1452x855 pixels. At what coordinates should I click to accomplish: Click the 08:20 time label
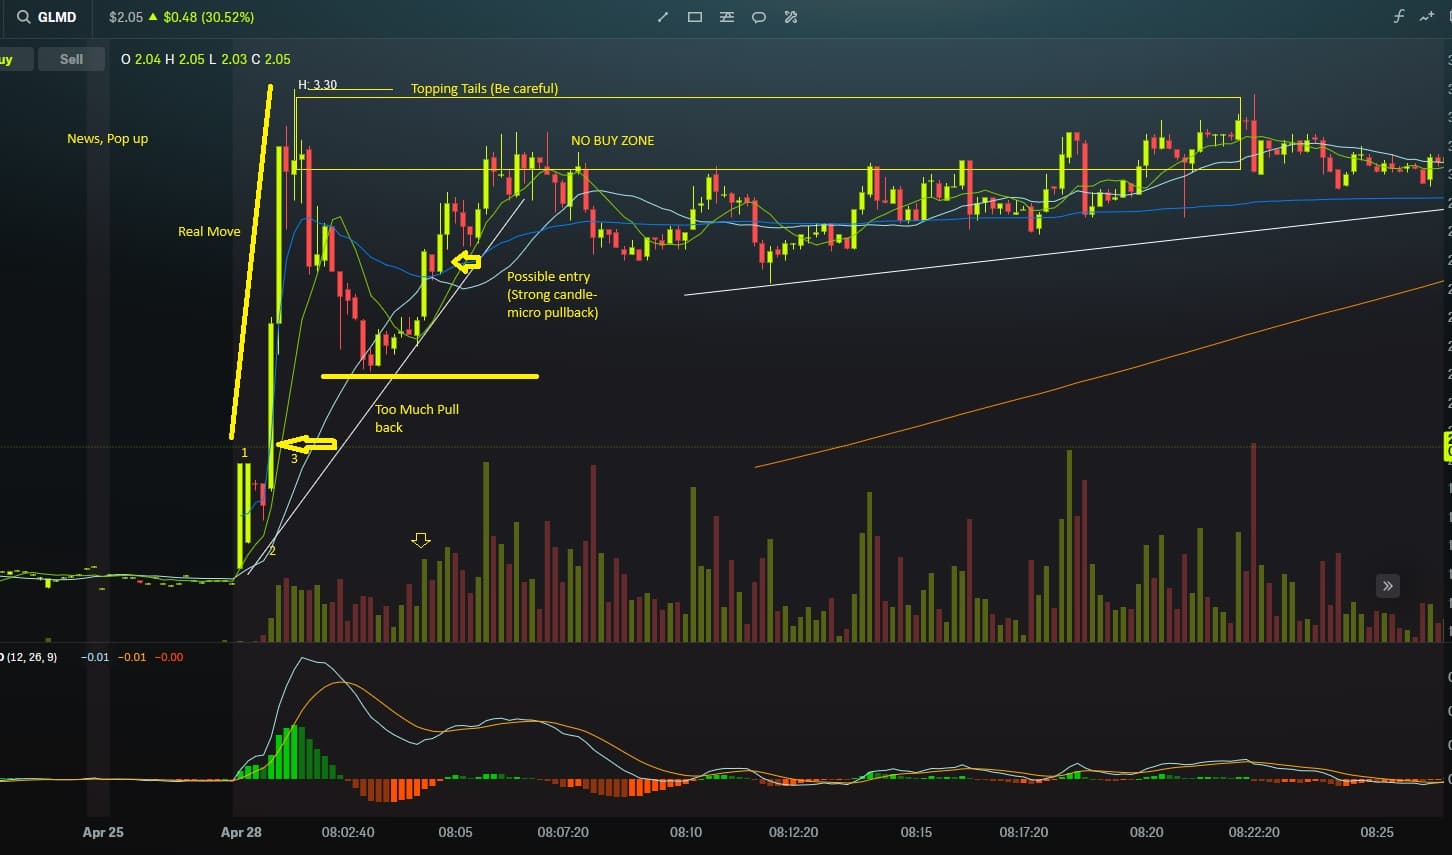1147,832
